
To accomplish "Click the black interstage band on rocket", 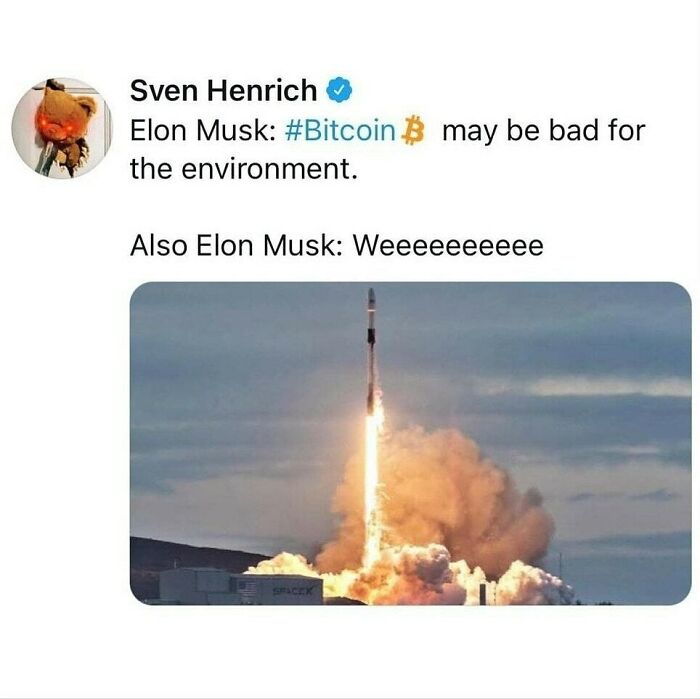I will (371, 336).
